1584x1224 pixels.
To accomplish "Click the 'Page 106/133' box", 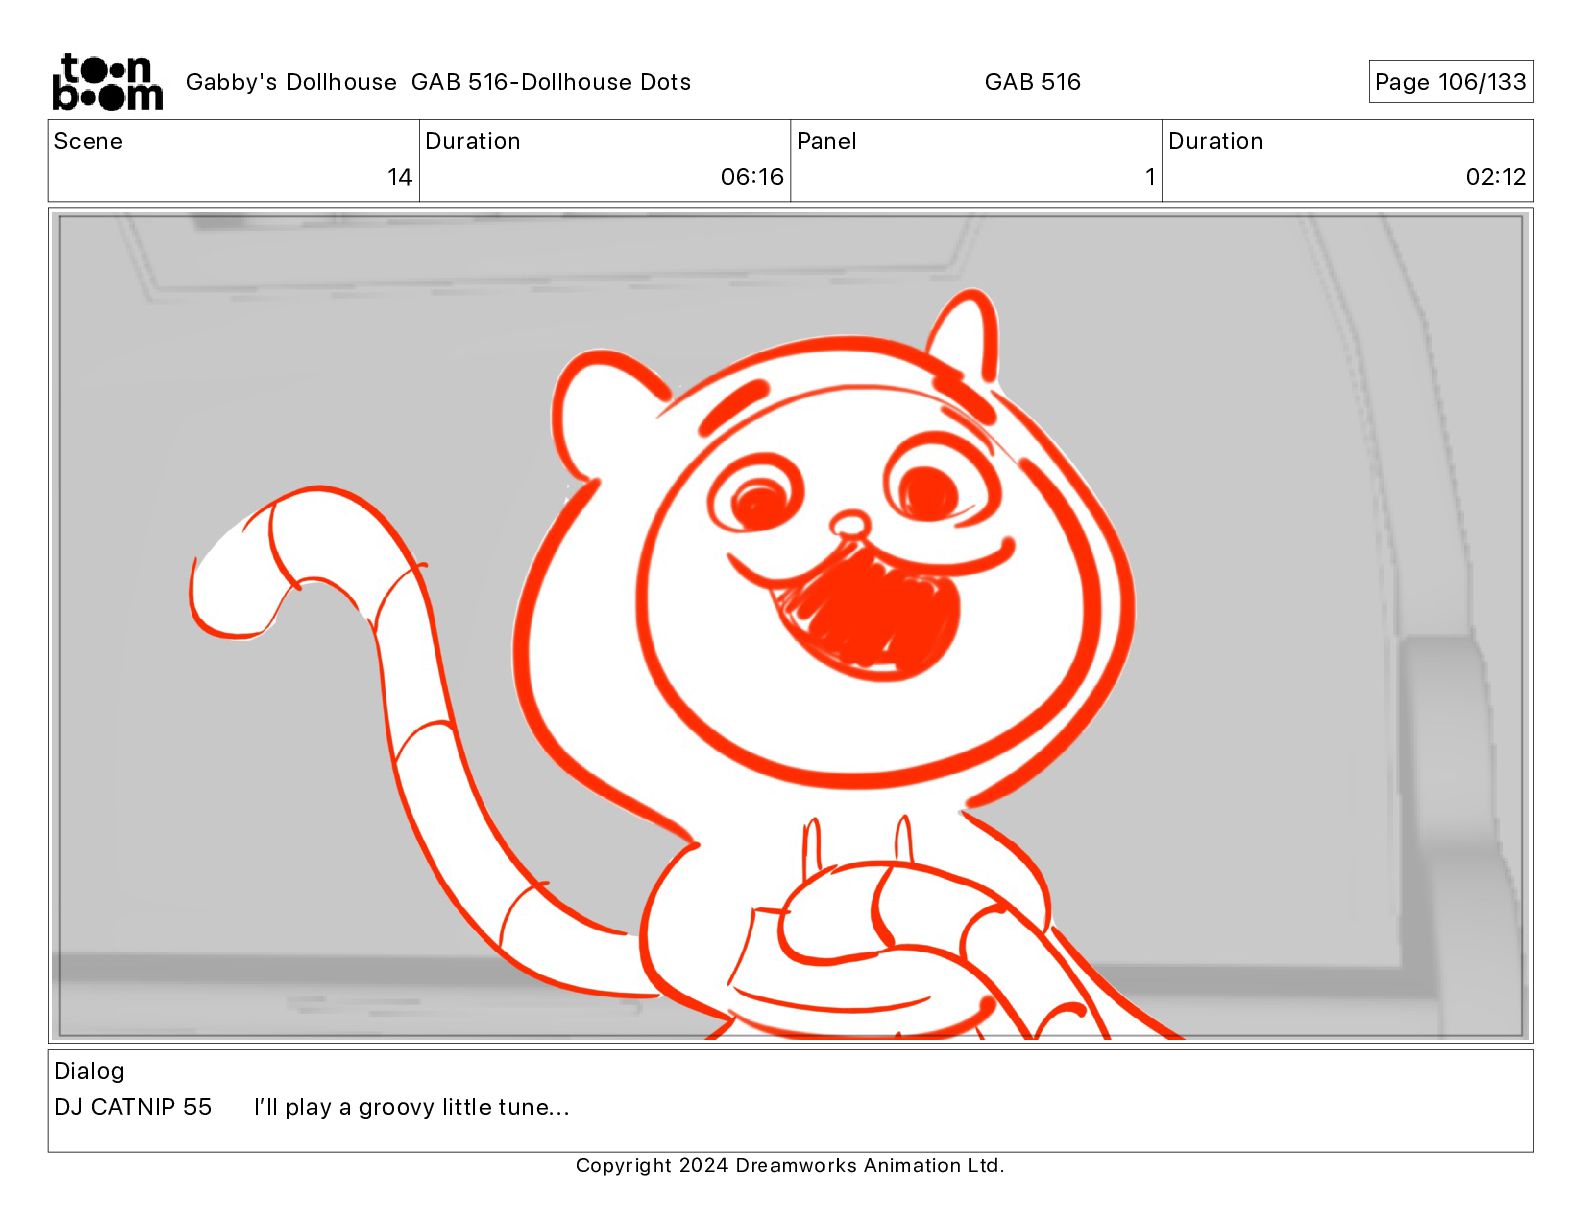I will (1450, 82).
